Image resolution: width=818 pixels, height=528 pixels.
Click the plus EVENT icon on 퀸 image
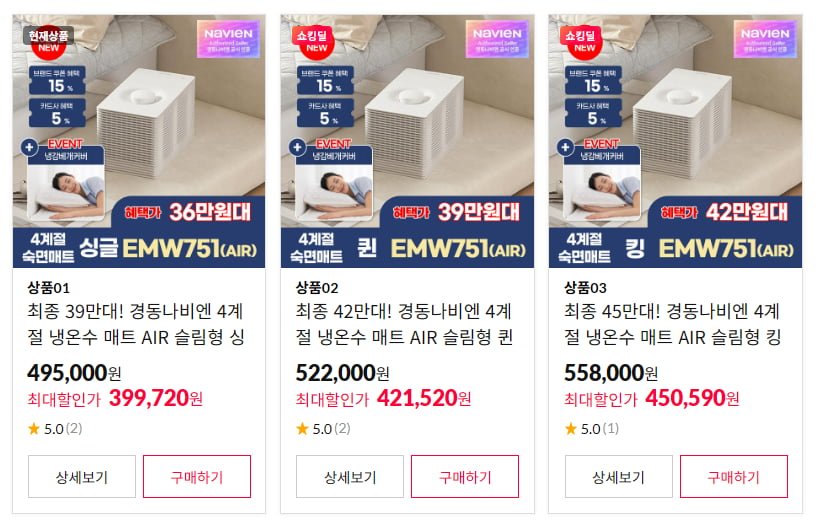297,148
